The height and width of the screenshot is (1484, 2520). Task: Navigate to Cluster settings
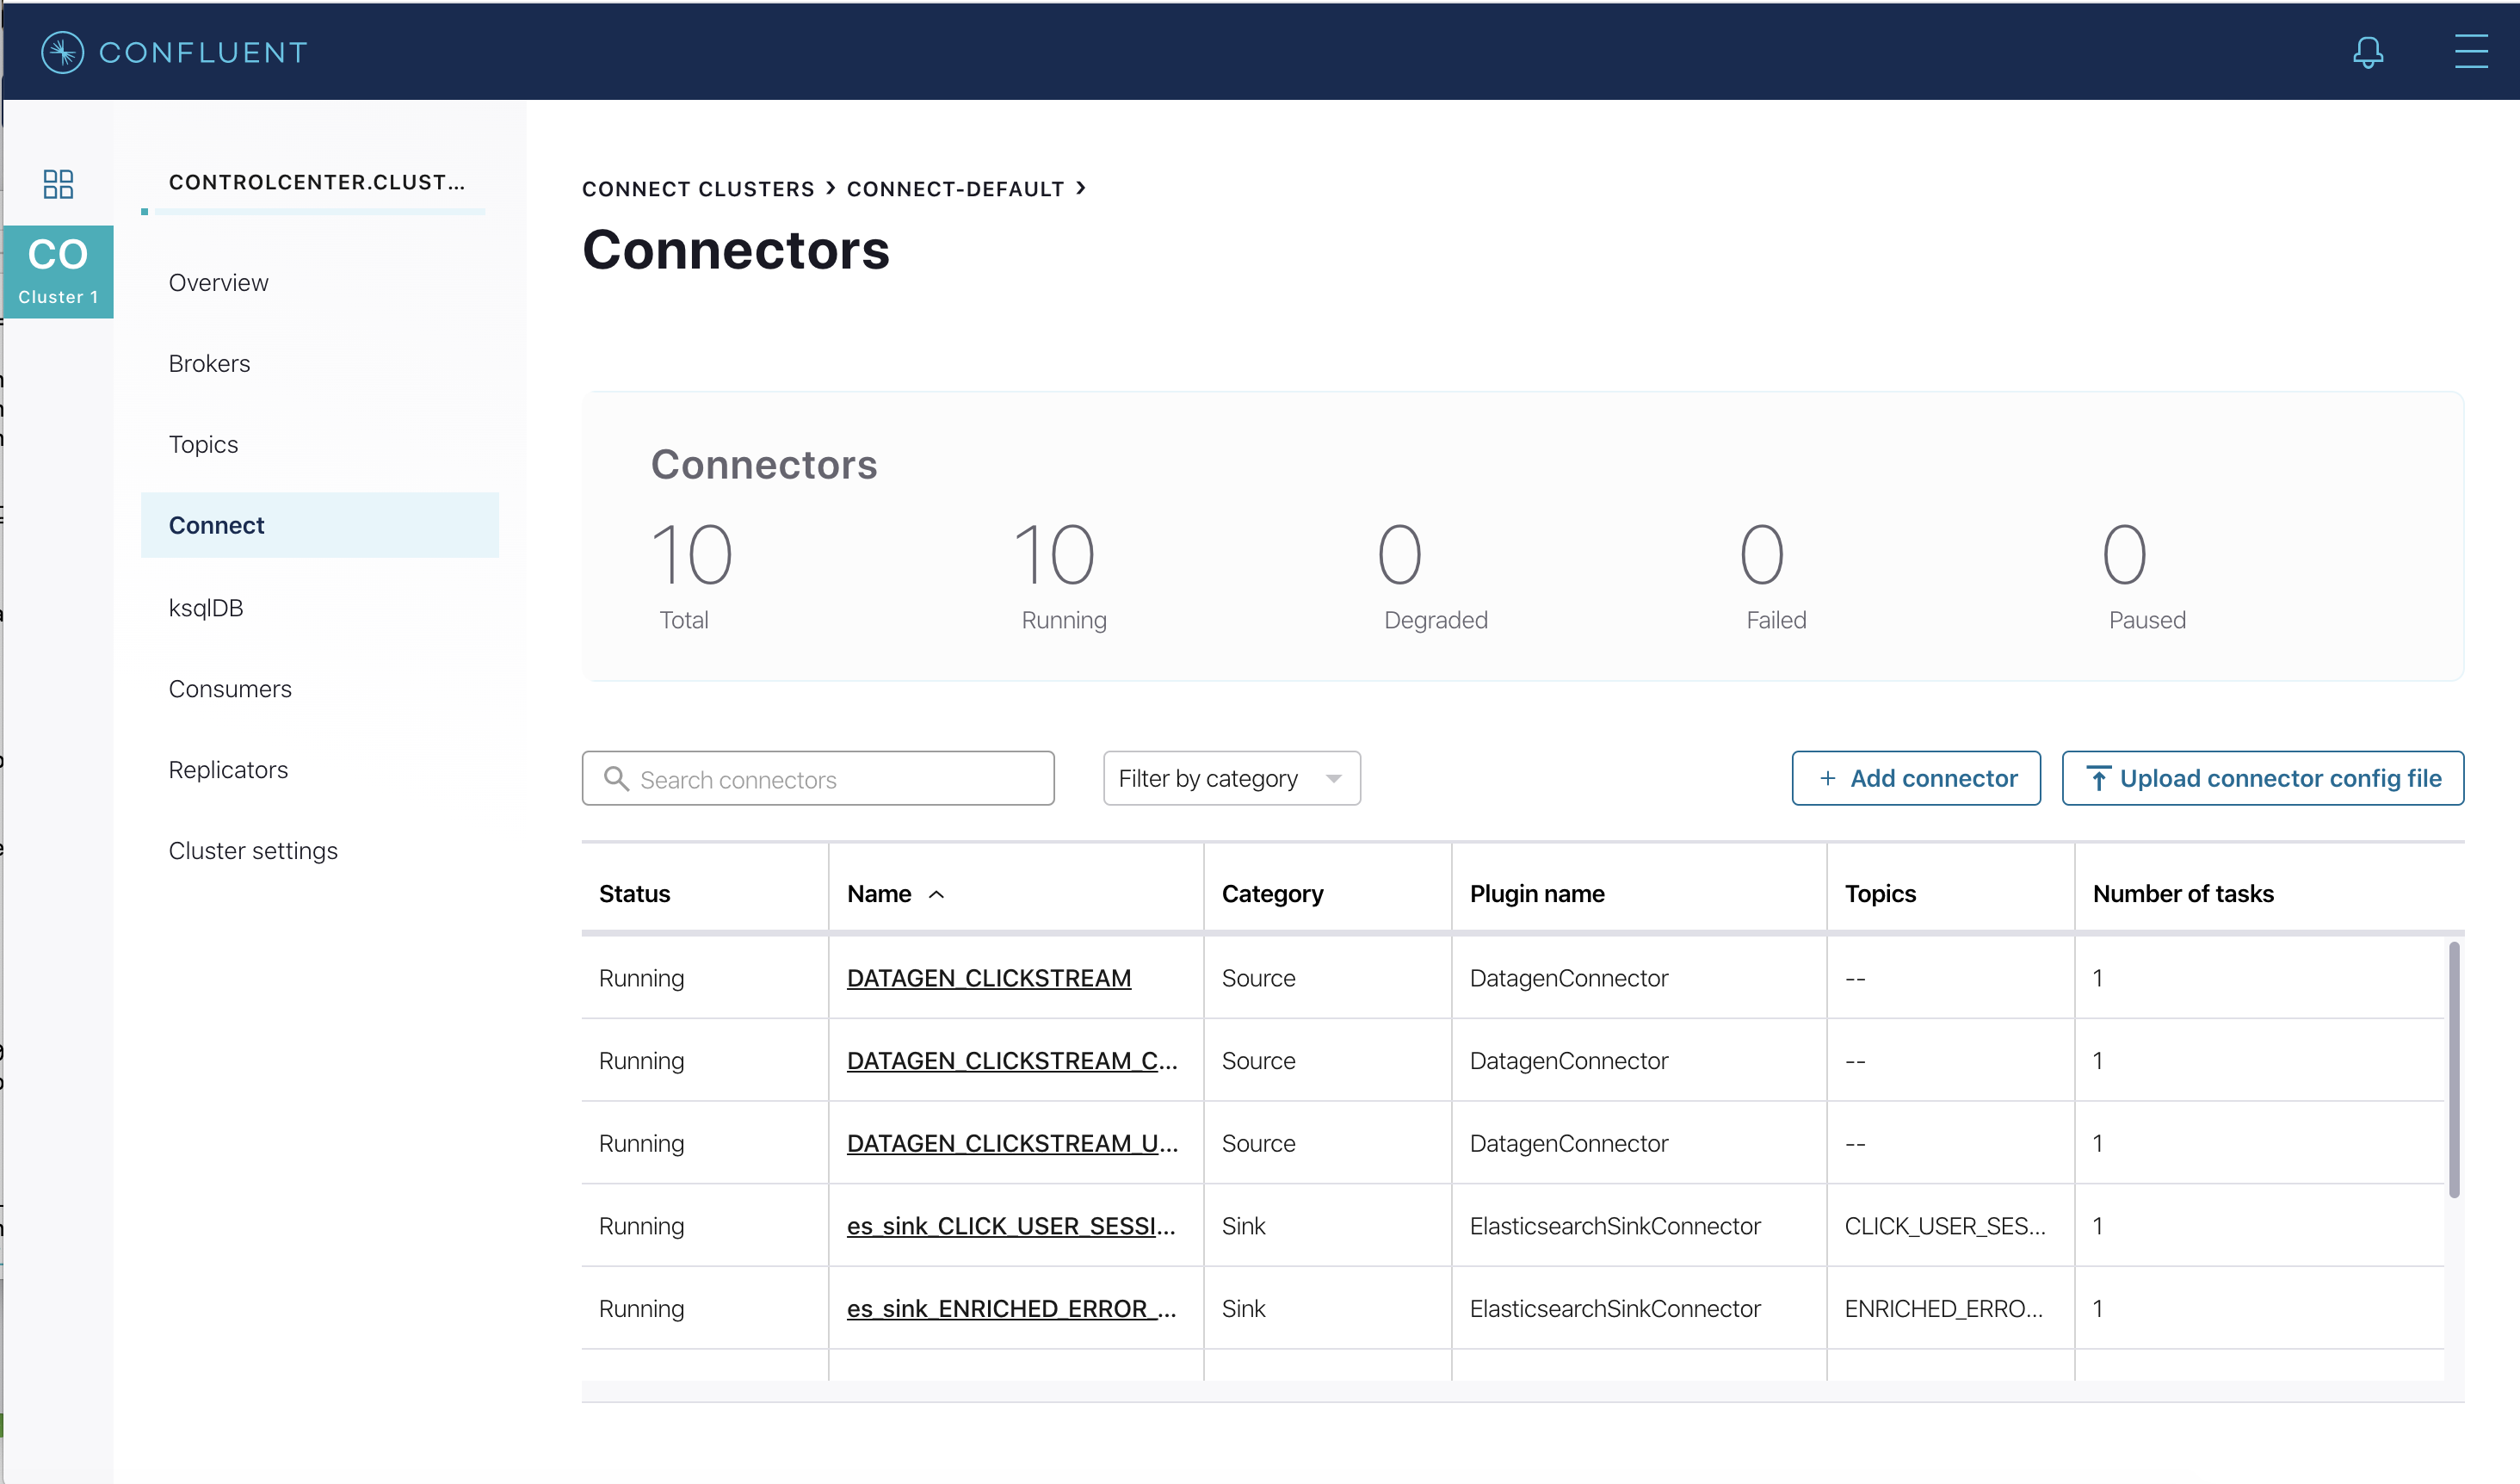253,851
